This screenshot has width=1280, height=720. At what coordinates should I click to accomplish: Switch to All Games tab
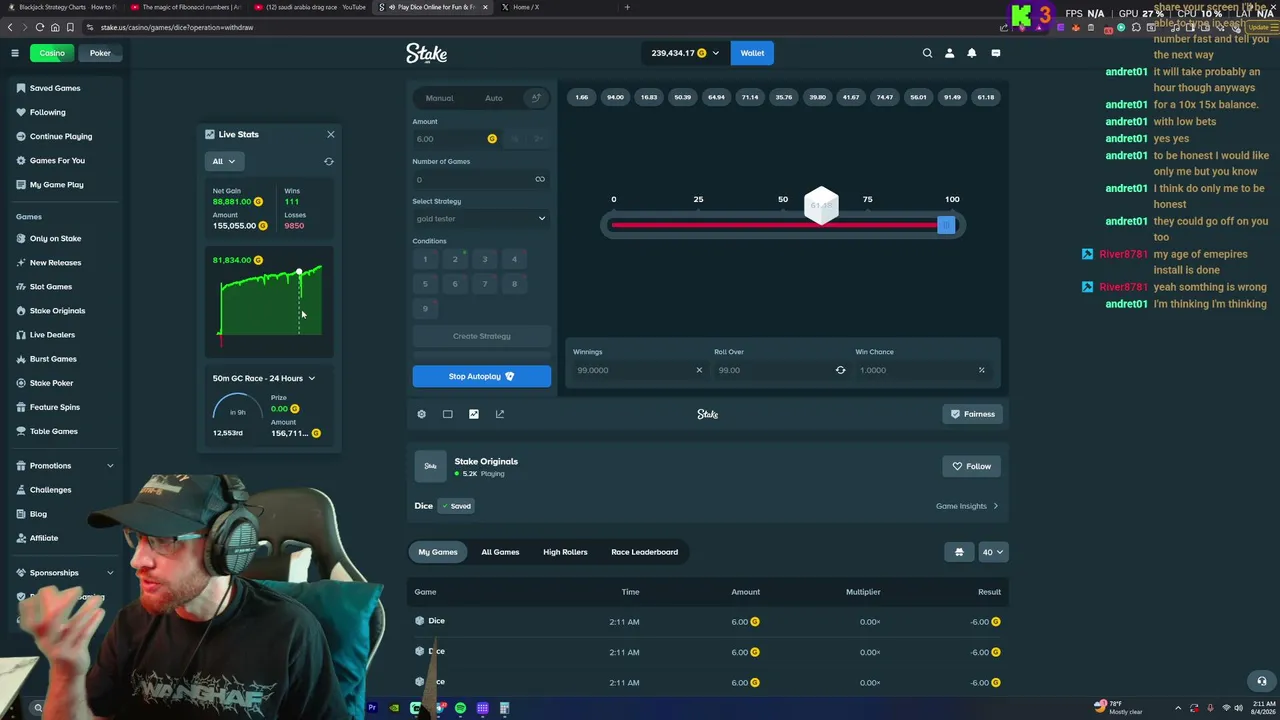click(x=500, y=552)
